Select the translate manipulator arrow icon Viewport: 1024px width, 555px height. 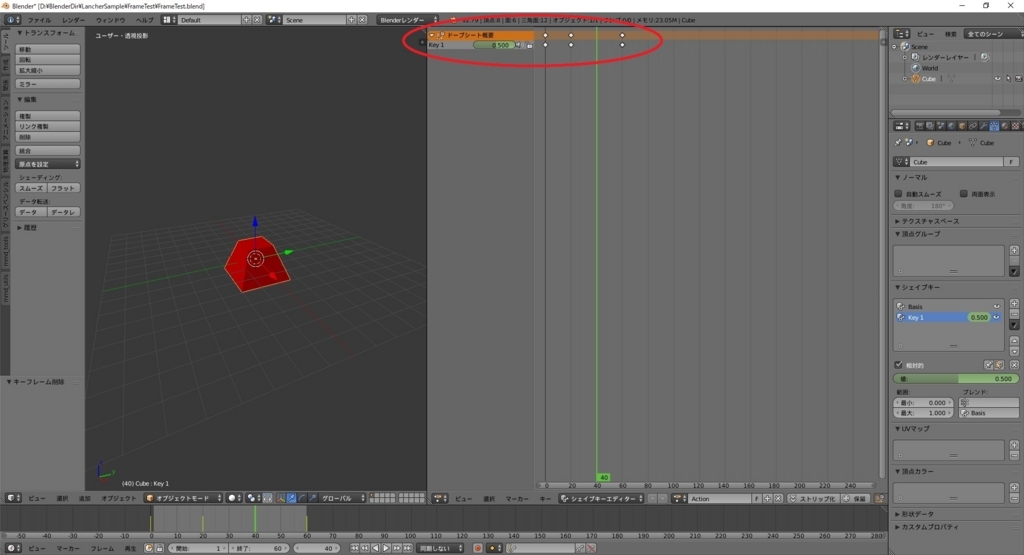[291, 498]
